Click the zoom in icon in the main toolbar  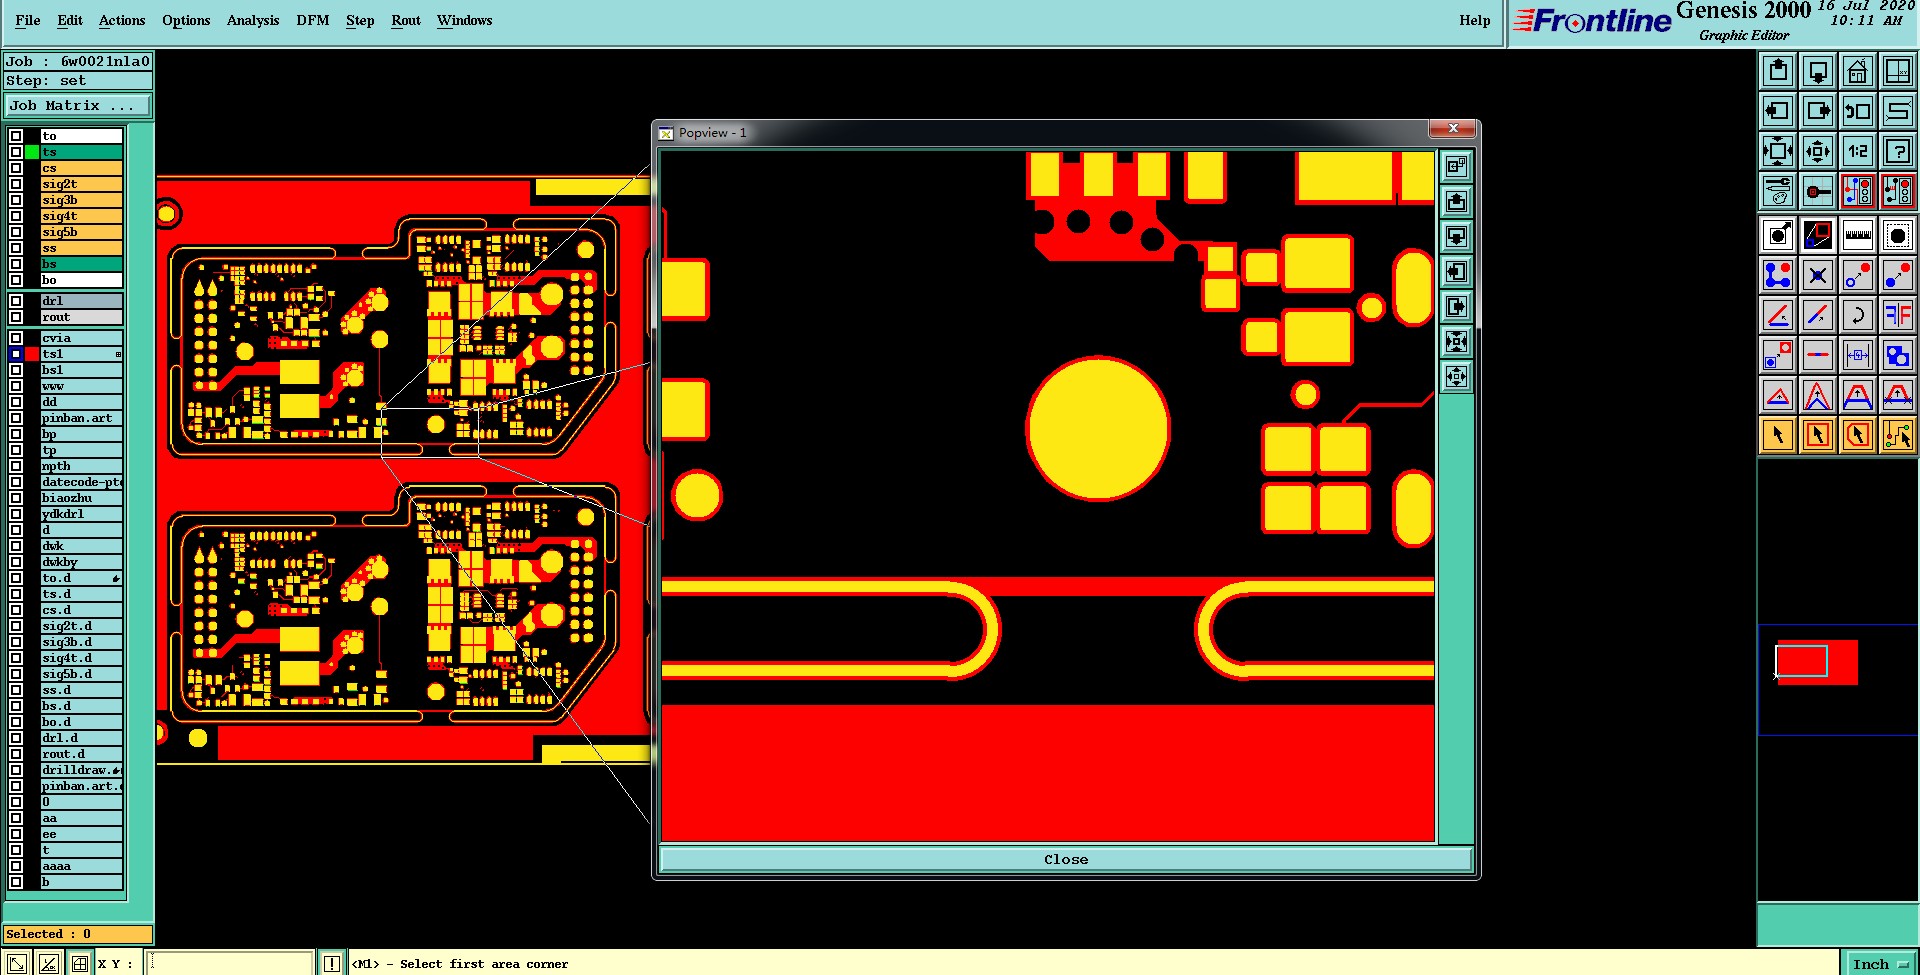point(1778,151)
